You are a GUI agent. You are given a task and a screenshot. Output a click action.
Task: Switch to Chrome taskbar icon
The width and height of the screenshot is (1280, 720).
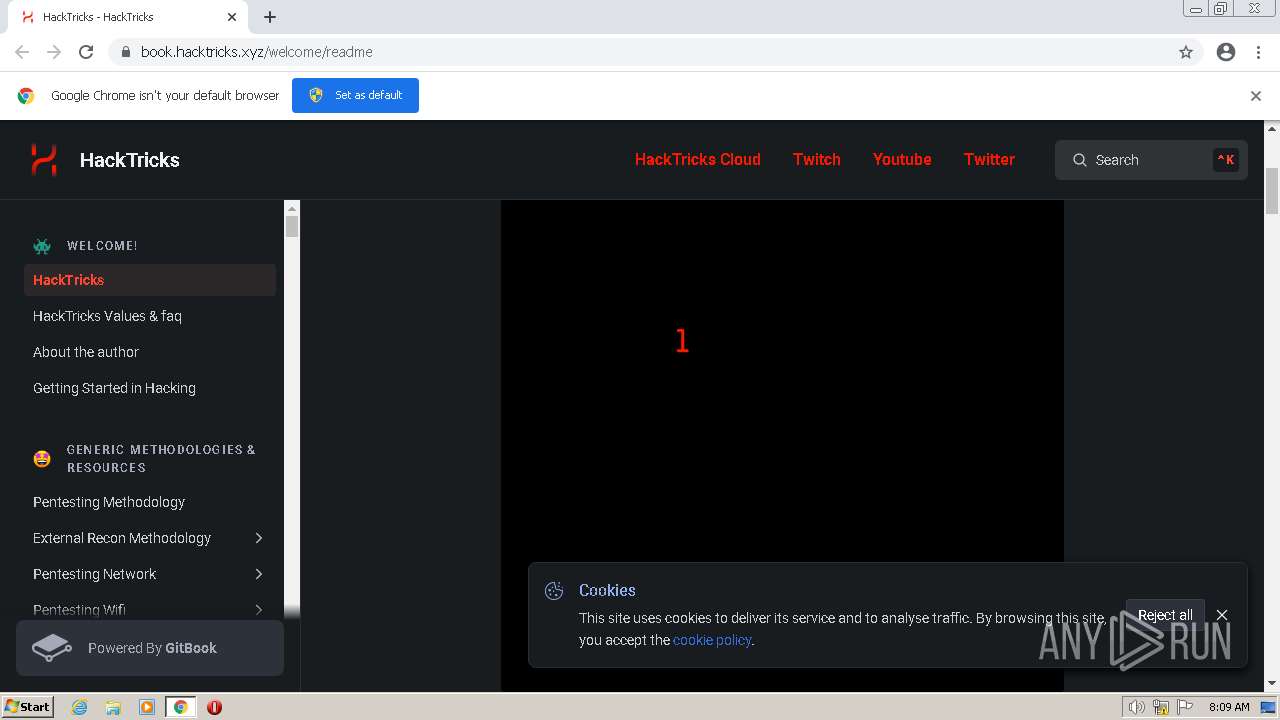click(x=180, y=707)
